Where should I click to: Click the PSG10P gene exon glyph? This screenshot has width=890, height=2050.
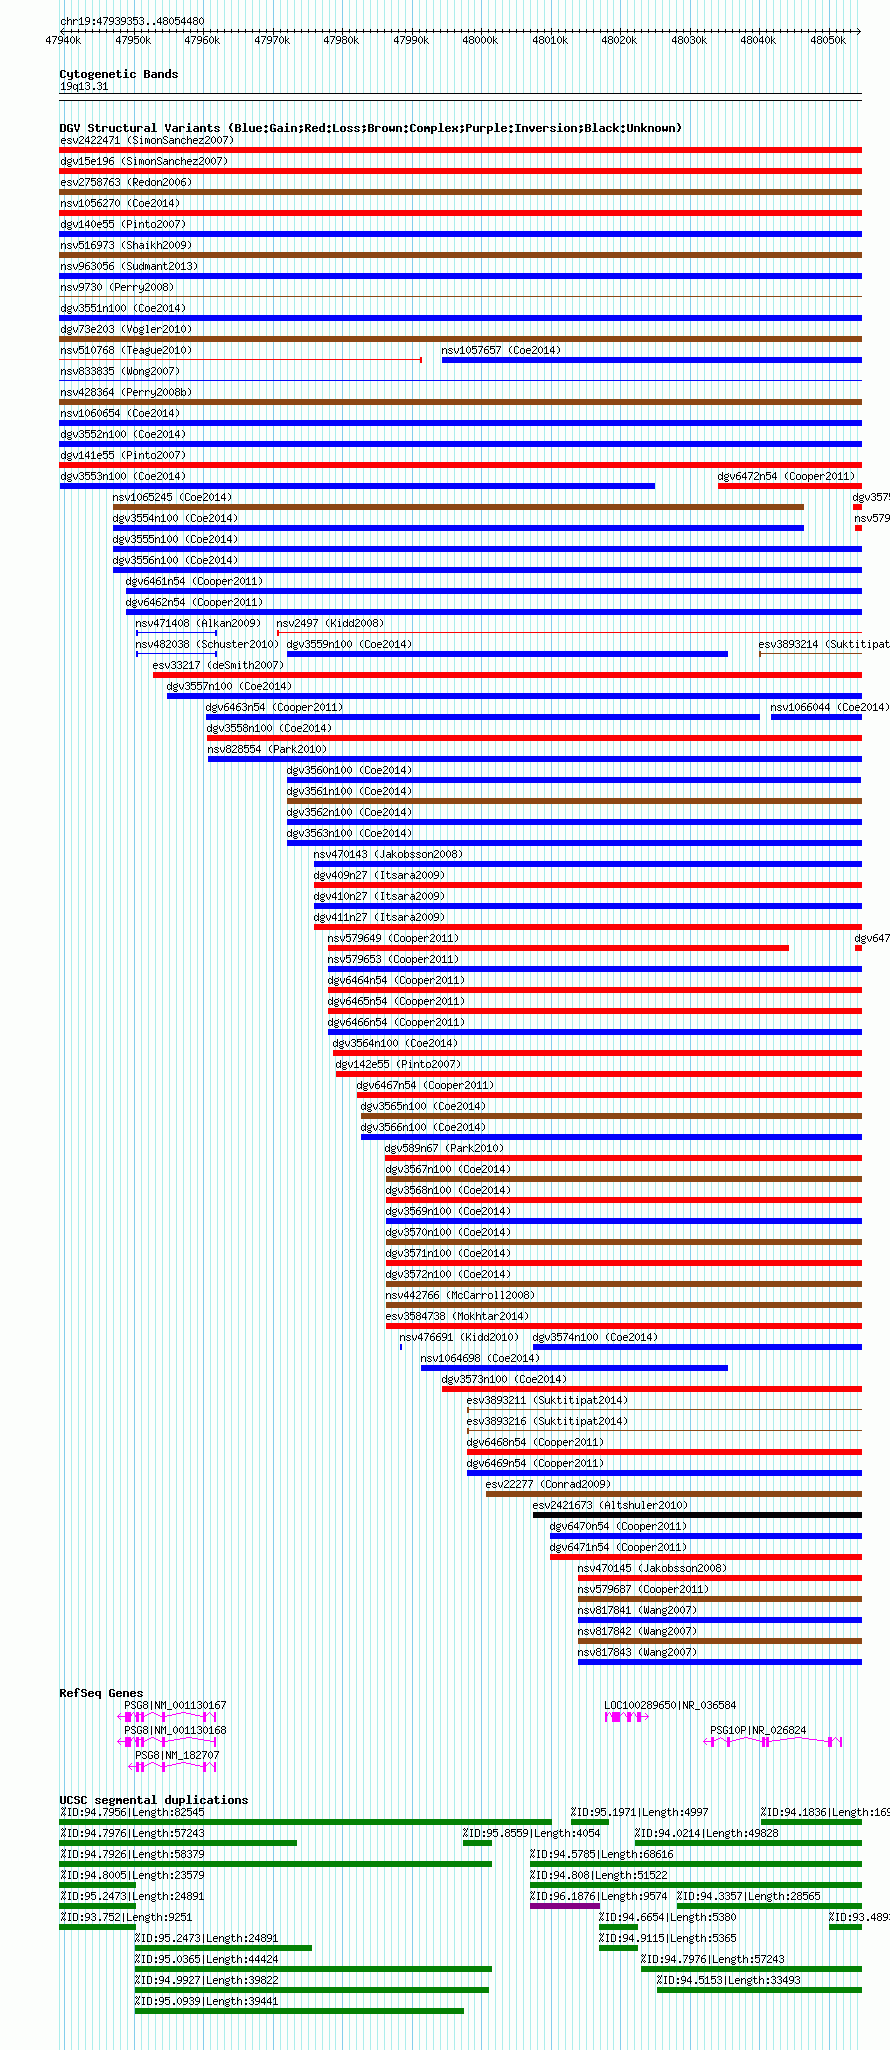pyautogui.click(x=773, y=1742)
